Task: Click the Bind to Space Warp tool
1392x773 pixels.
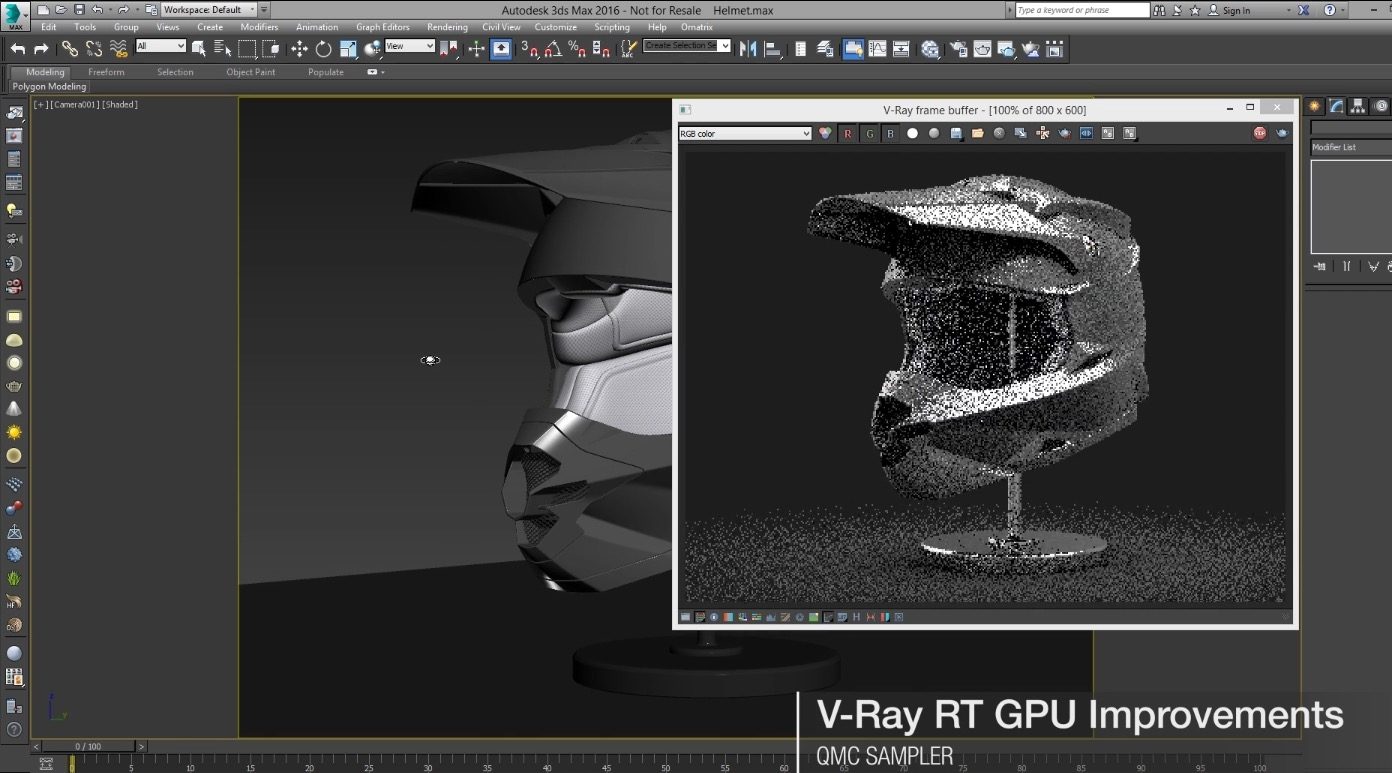Action: (x=119, y=49)
